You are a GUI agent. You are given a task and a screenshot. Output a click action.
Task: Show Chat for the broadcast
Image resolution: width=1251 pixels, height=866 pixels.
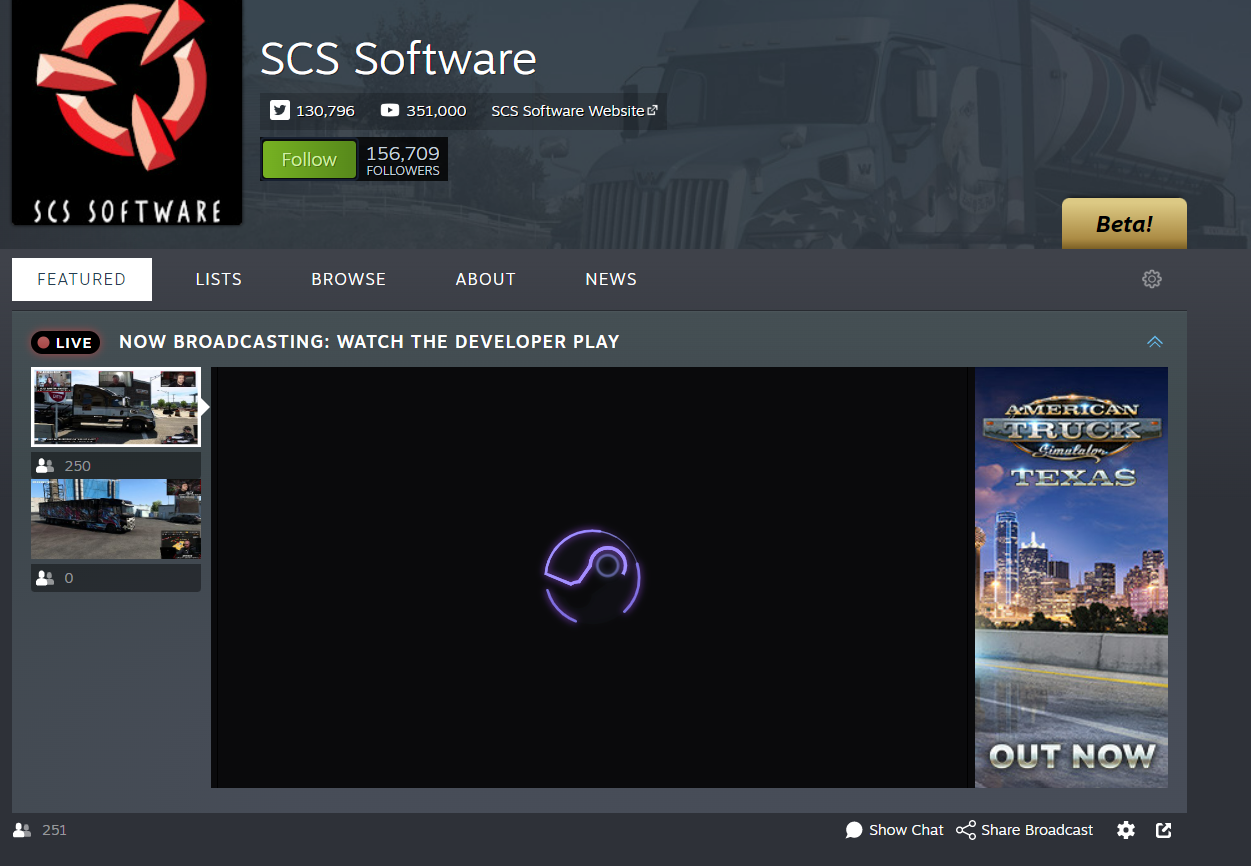[894, 830]
